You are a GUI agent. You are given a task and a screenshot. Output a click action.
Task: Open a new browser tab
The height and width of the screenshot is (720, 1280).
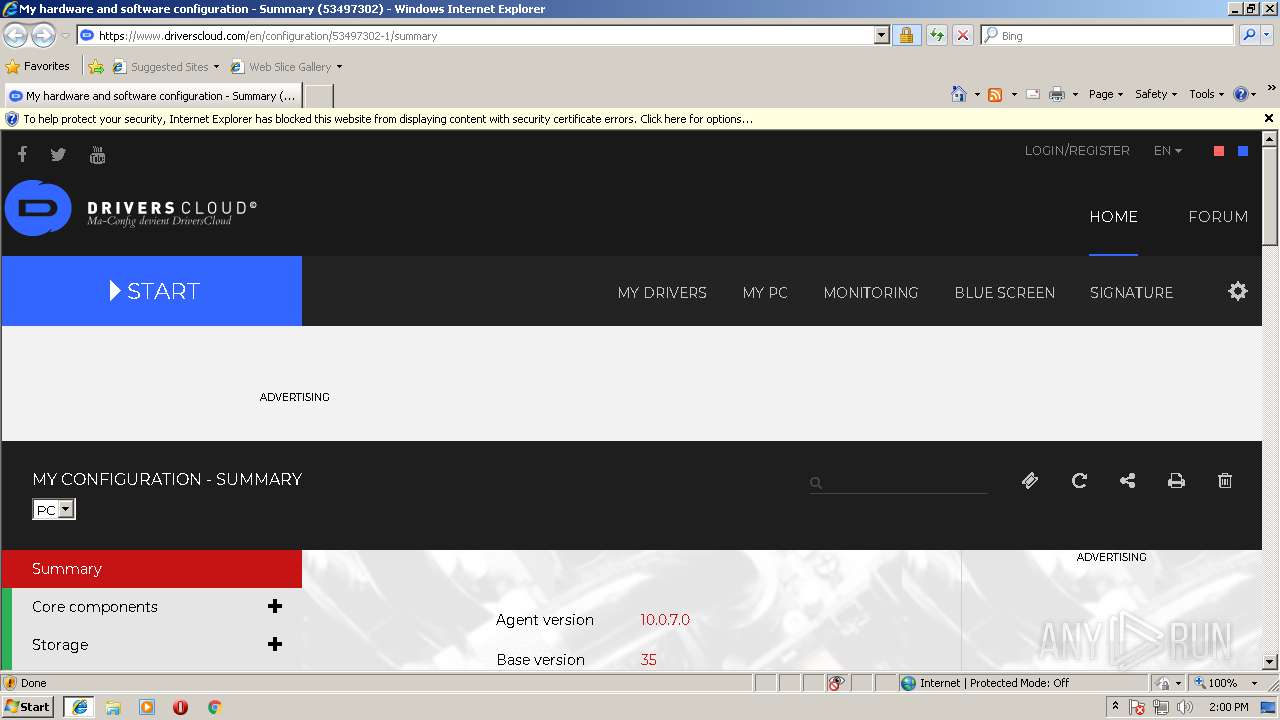tap(318, 96)
